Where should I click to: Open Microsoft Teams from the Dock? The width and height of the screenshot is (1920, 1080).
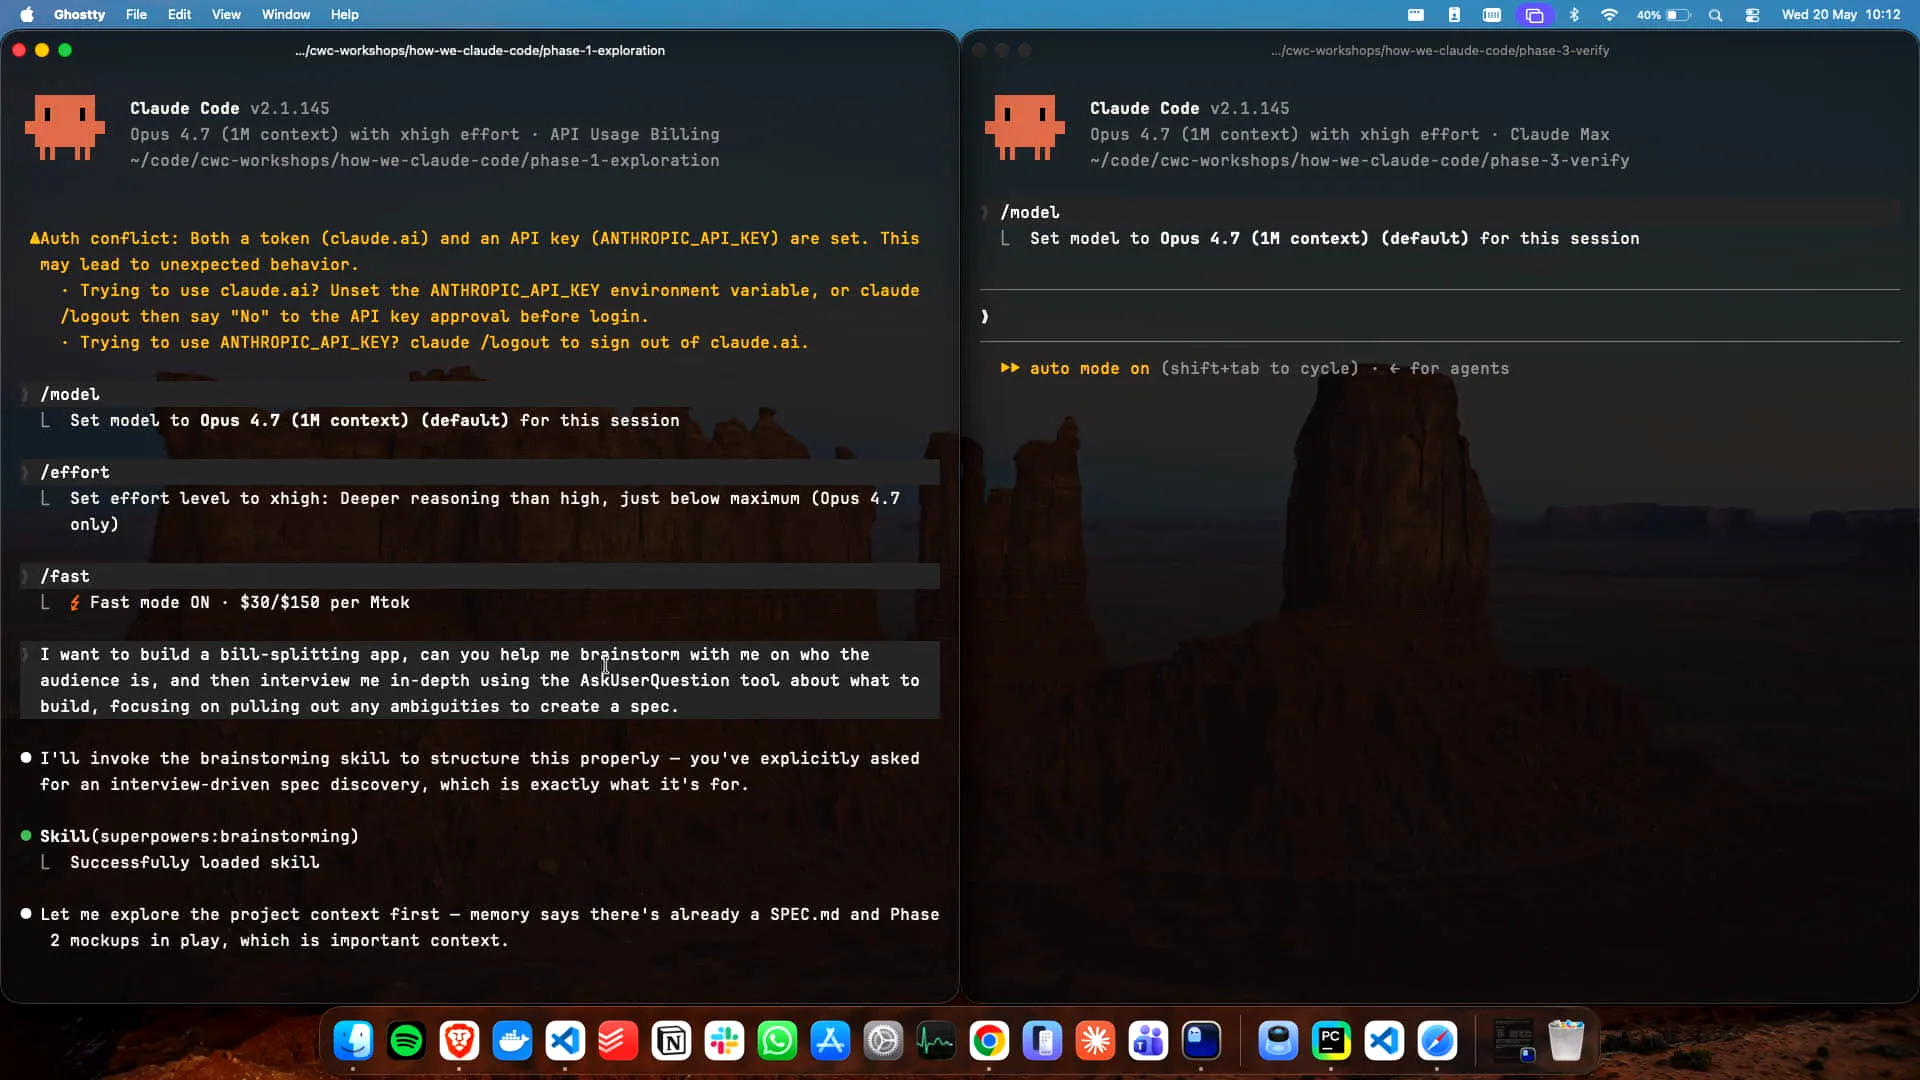1148,1041
